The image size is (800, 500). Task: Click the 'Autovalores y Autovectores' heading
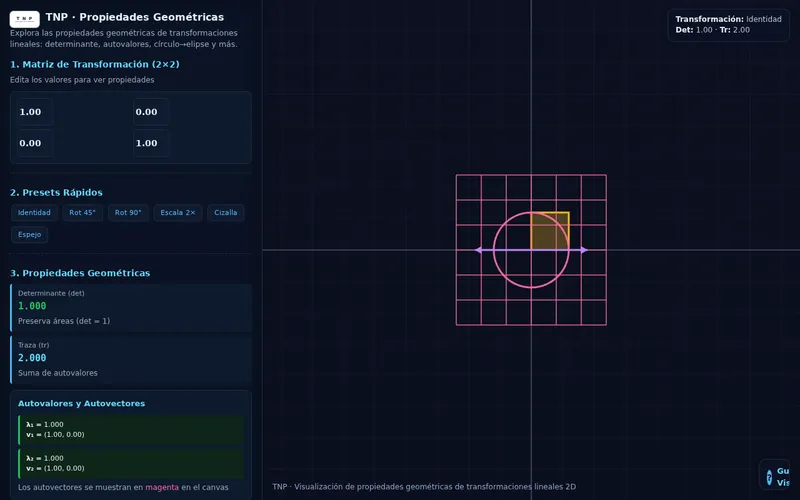(82, 404)
